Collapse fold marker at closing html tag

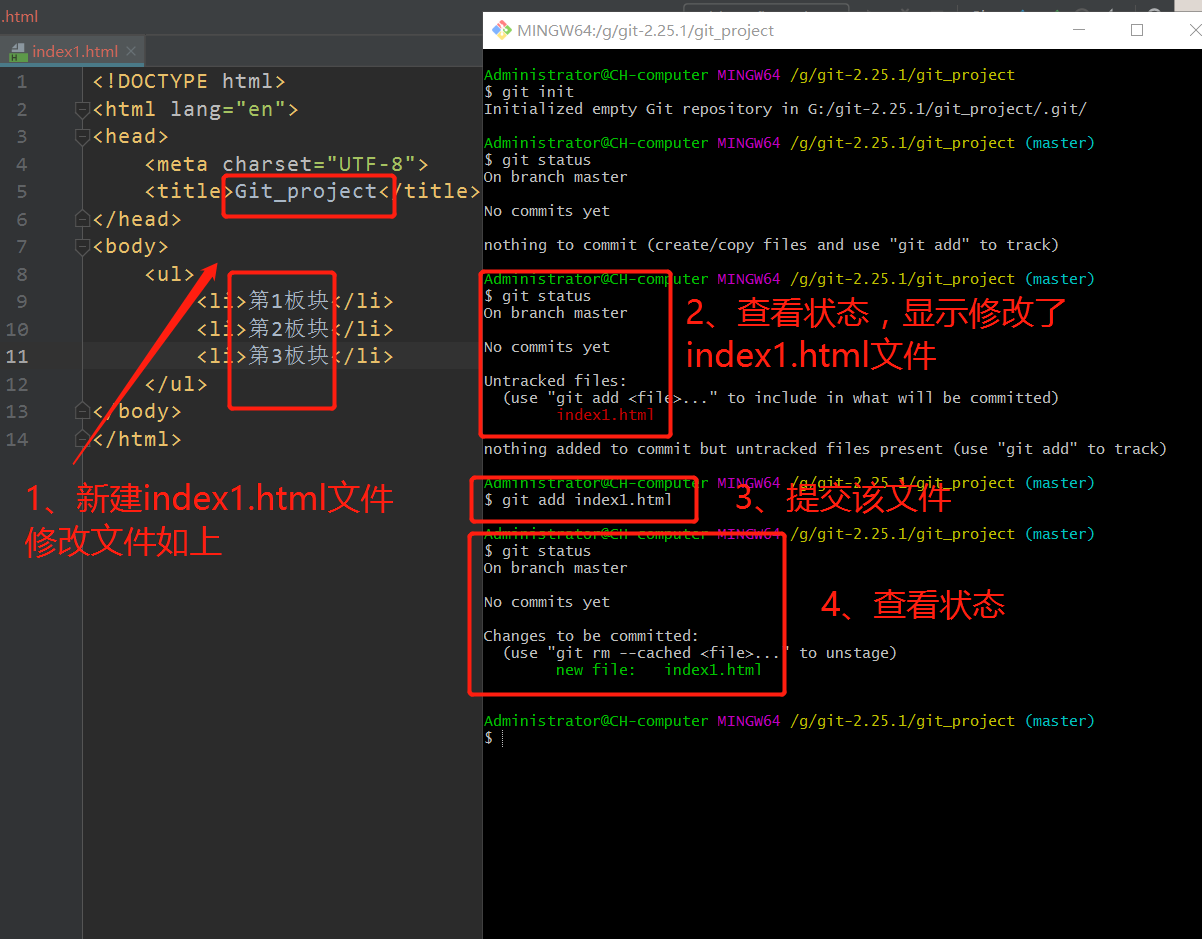click(x=83, y=439)
